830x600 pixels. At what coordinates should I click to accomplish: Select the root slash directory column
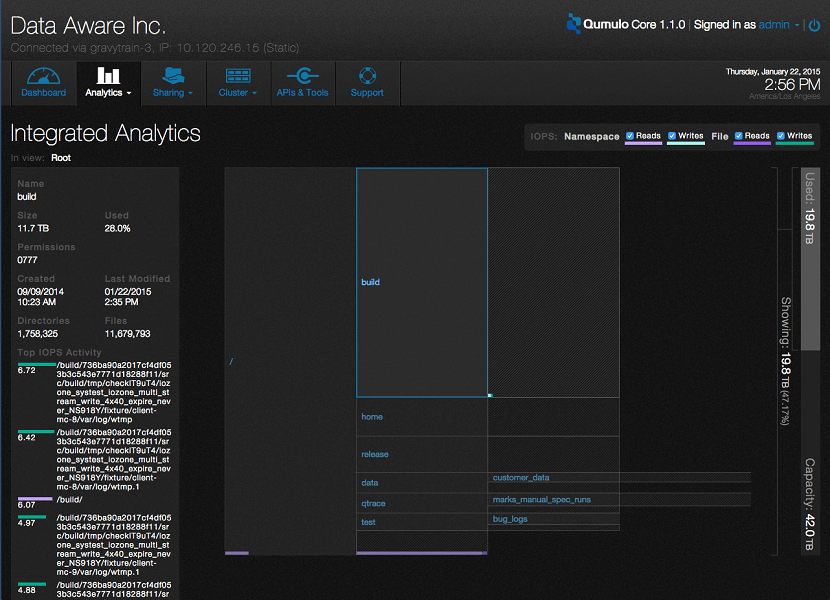(x=290, y=361)
